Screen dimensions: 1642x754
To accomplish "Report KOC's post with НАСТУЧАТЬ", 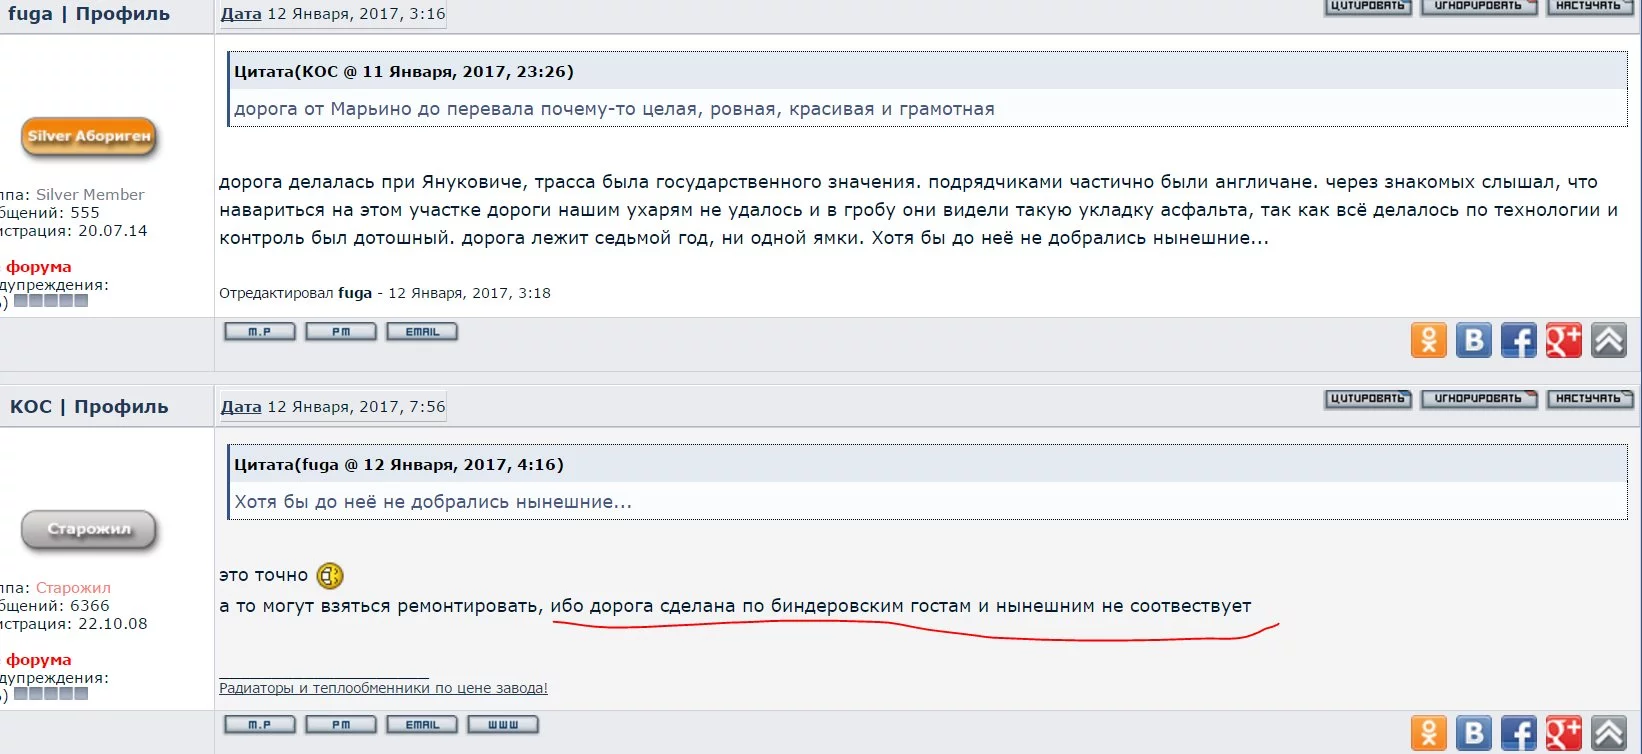I will coord(1590,399).
